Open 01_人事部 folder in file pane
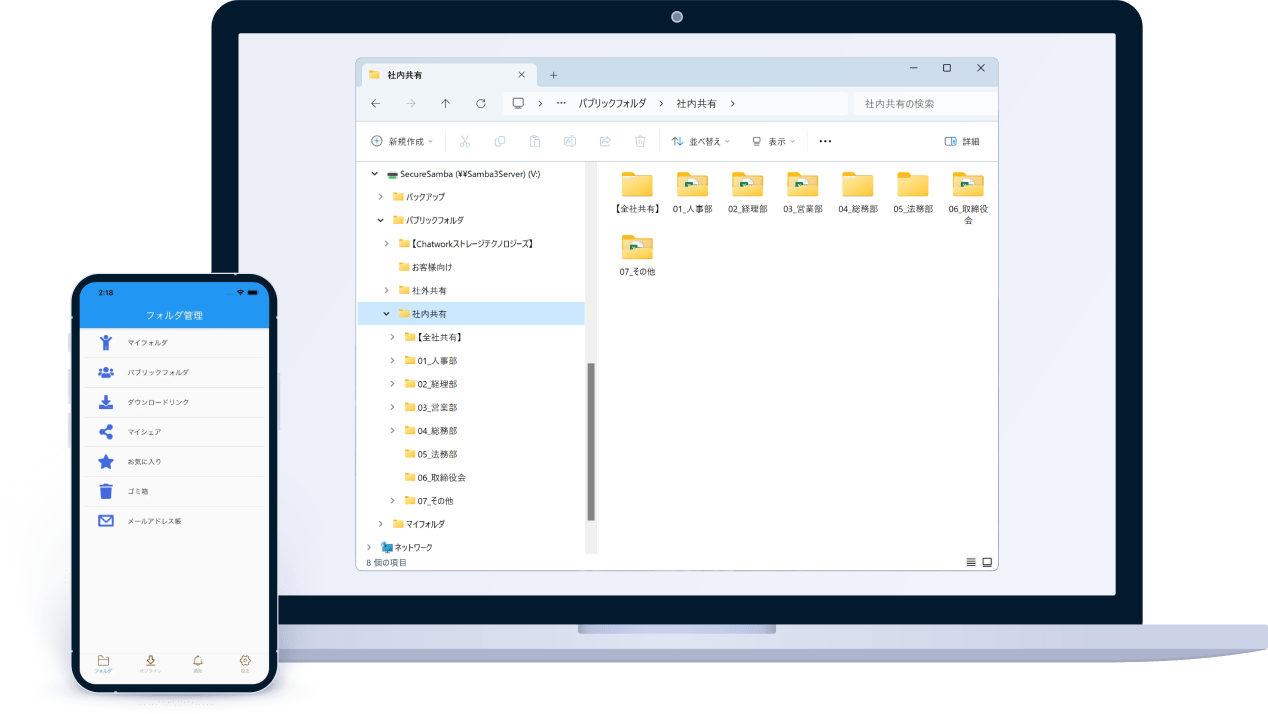 point(692,193)
